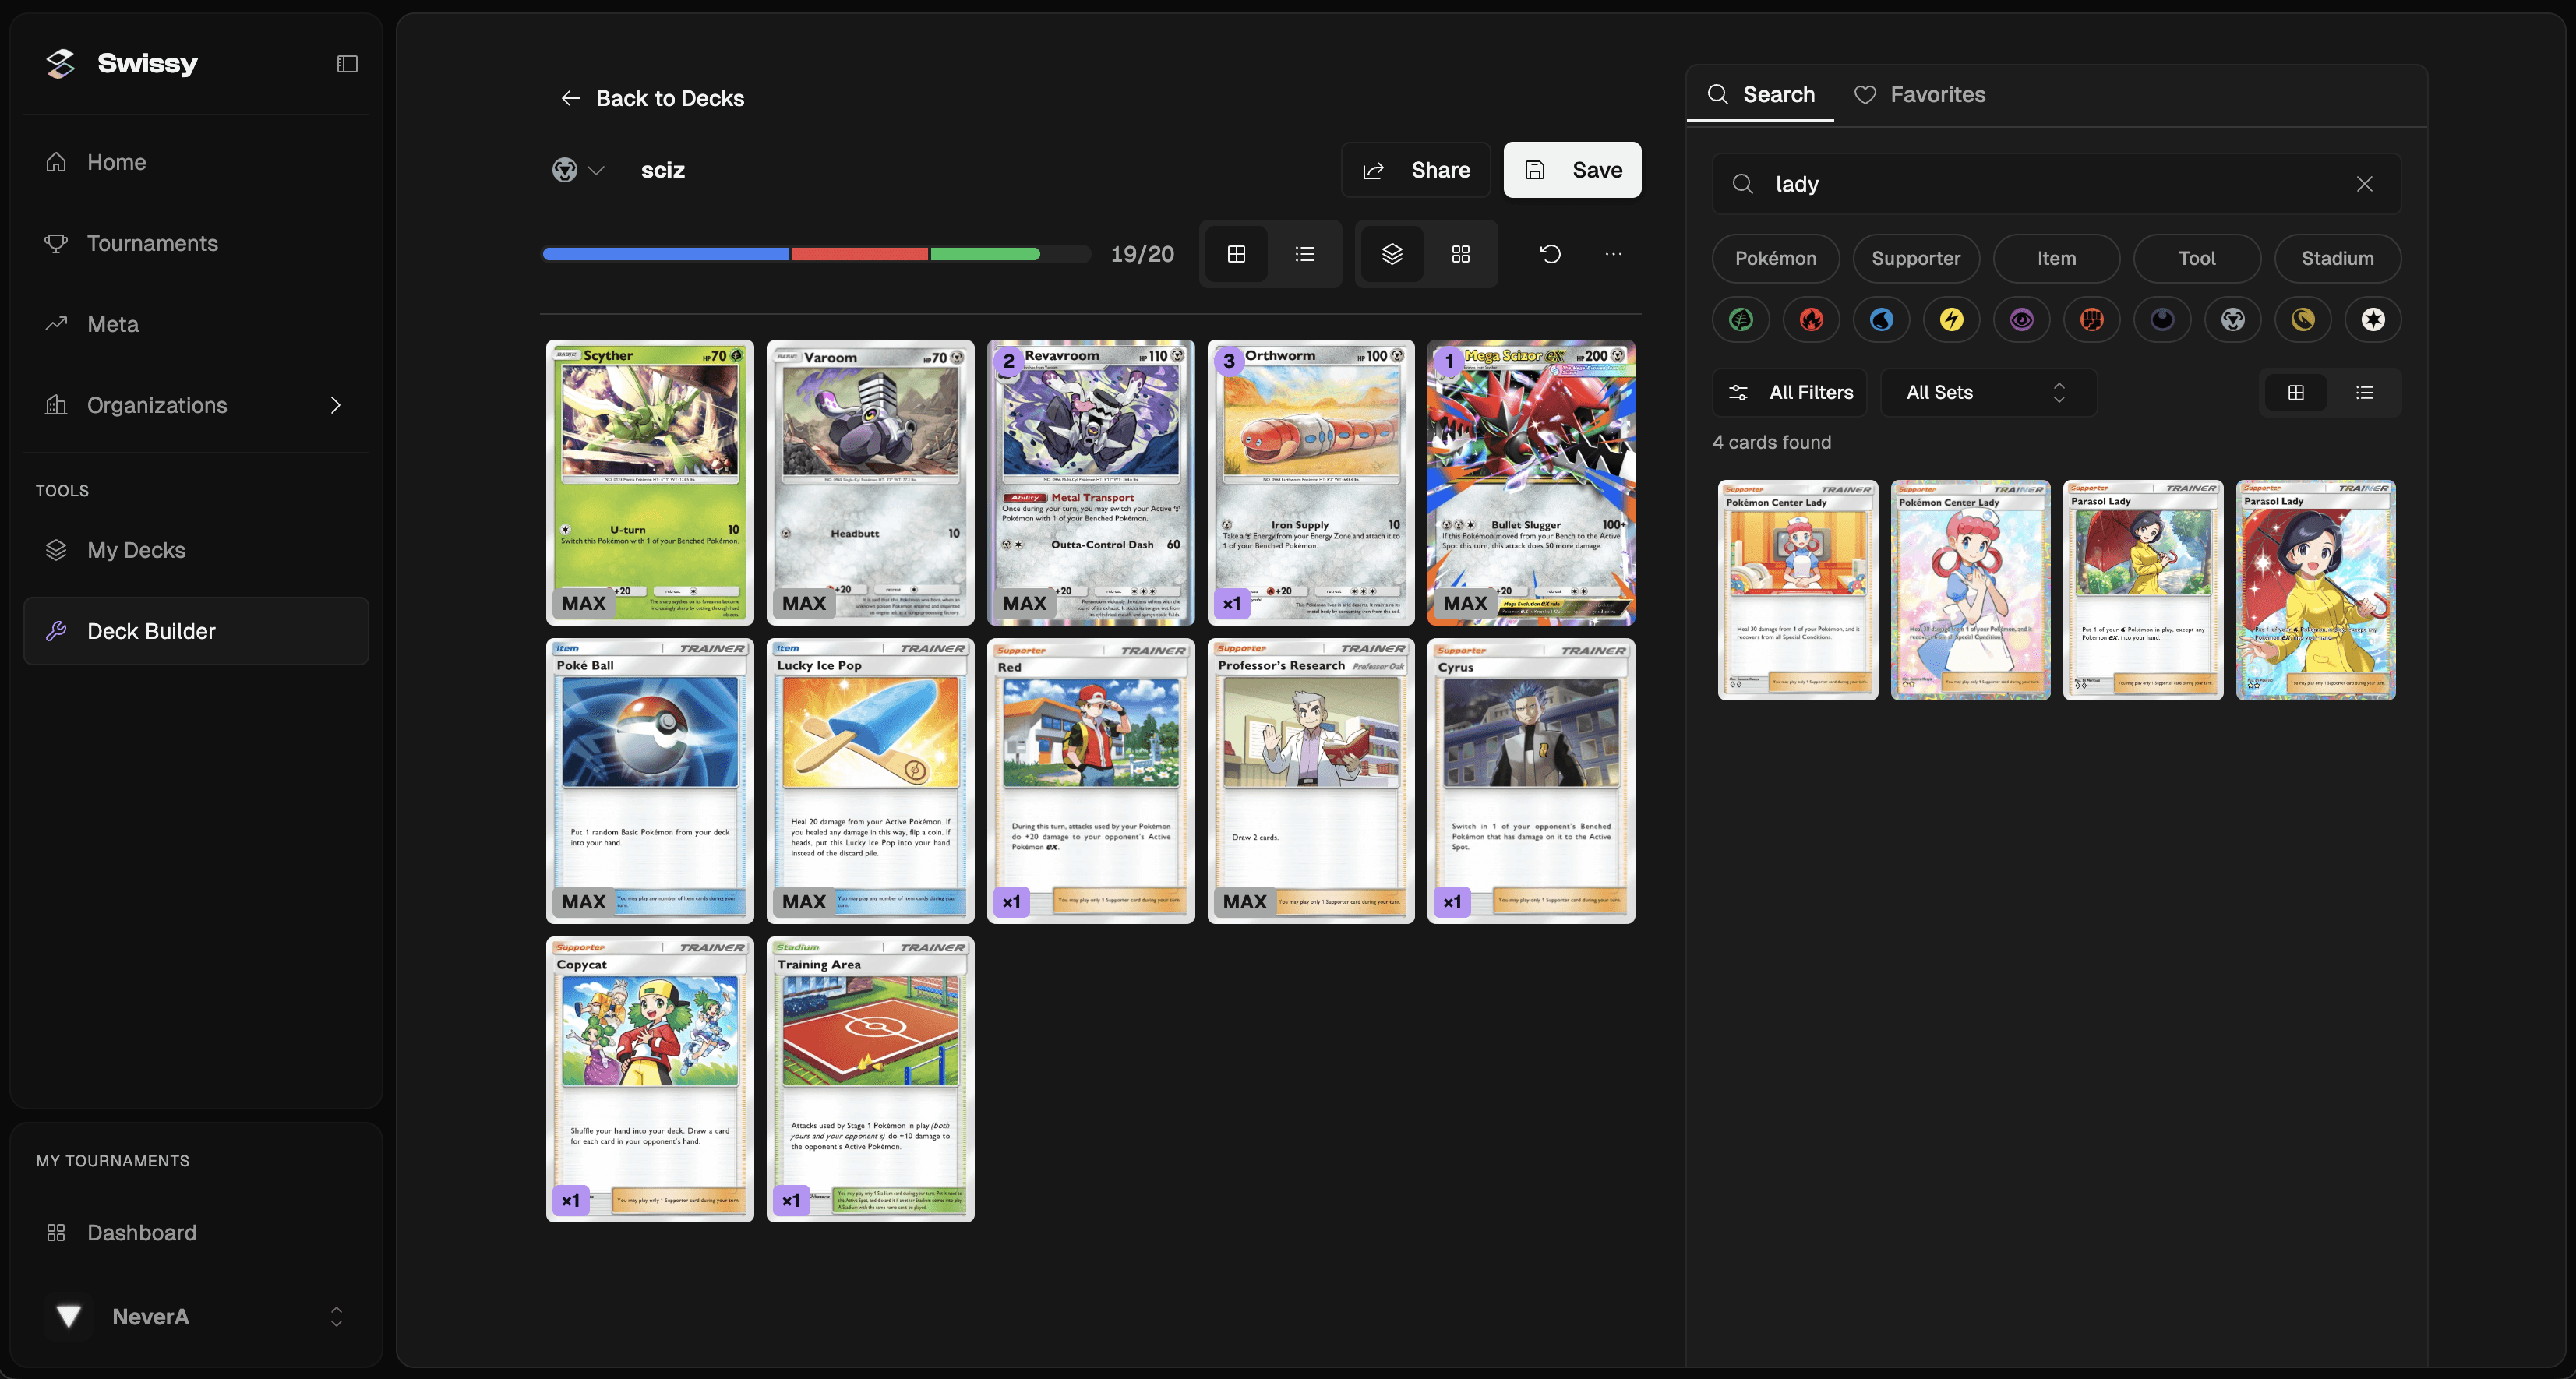The image size is (2576, 1379).
Task: Filter by Fighting energy type
Action: click(2092, 319)
